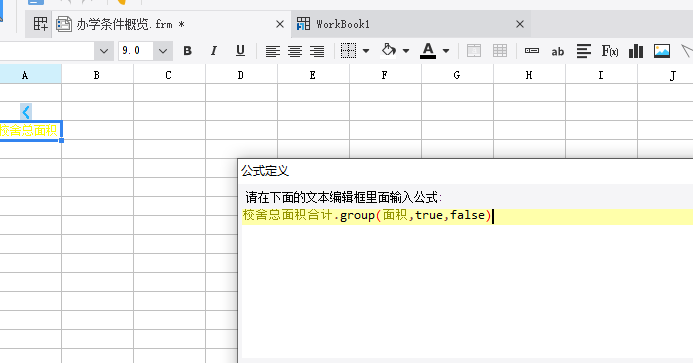Align cell text right
The image size is (693, 363).
coord(317,51)
